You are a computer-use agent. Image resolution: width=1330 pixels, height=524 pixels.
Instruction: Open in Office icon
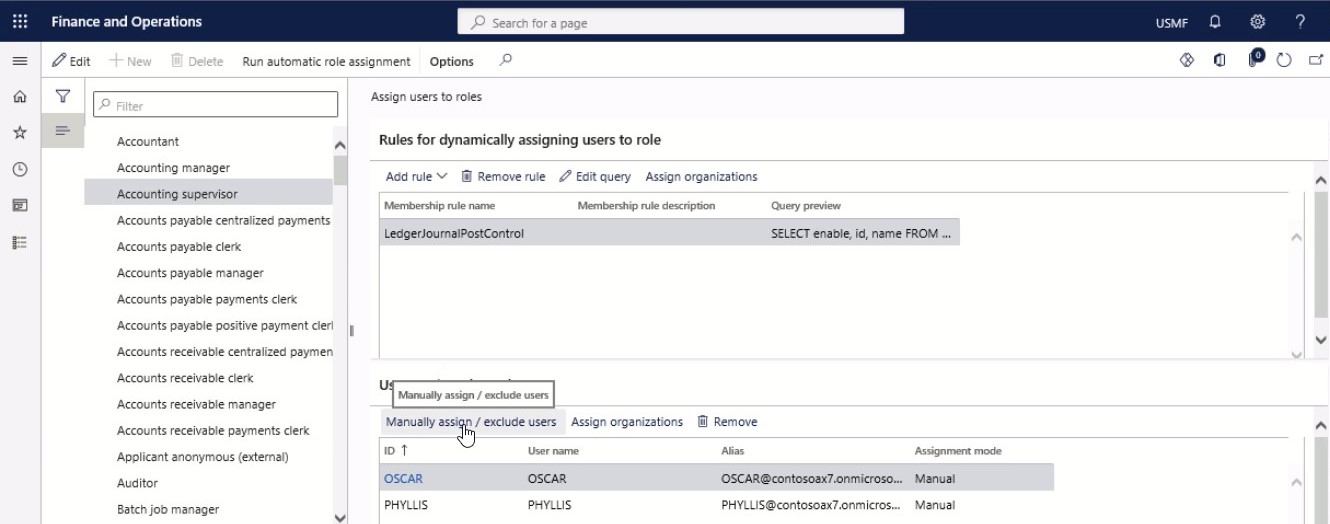1220,61
